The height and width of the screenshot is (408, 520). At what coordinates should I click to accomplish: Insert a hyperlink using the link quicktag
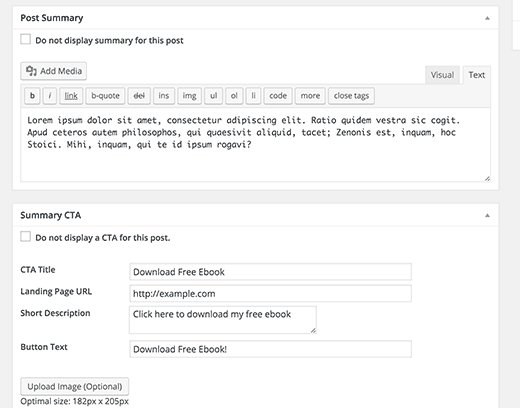71,96
